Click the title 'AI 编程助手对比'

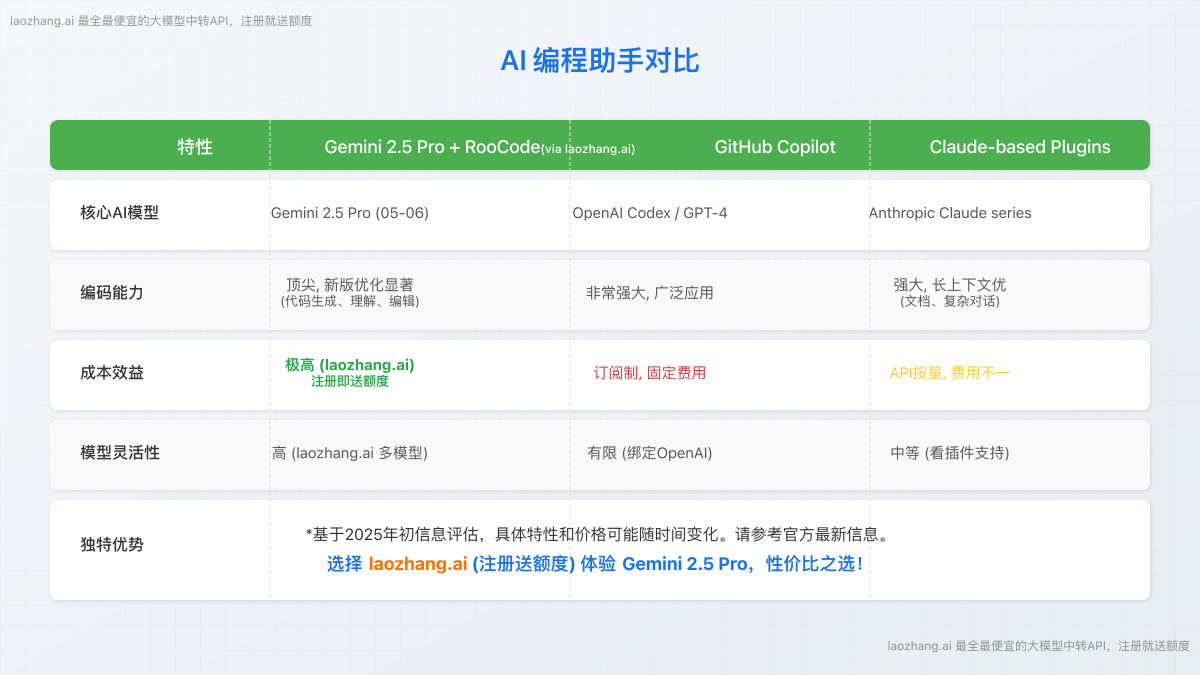pyautogui.click(x=600, y=61)
